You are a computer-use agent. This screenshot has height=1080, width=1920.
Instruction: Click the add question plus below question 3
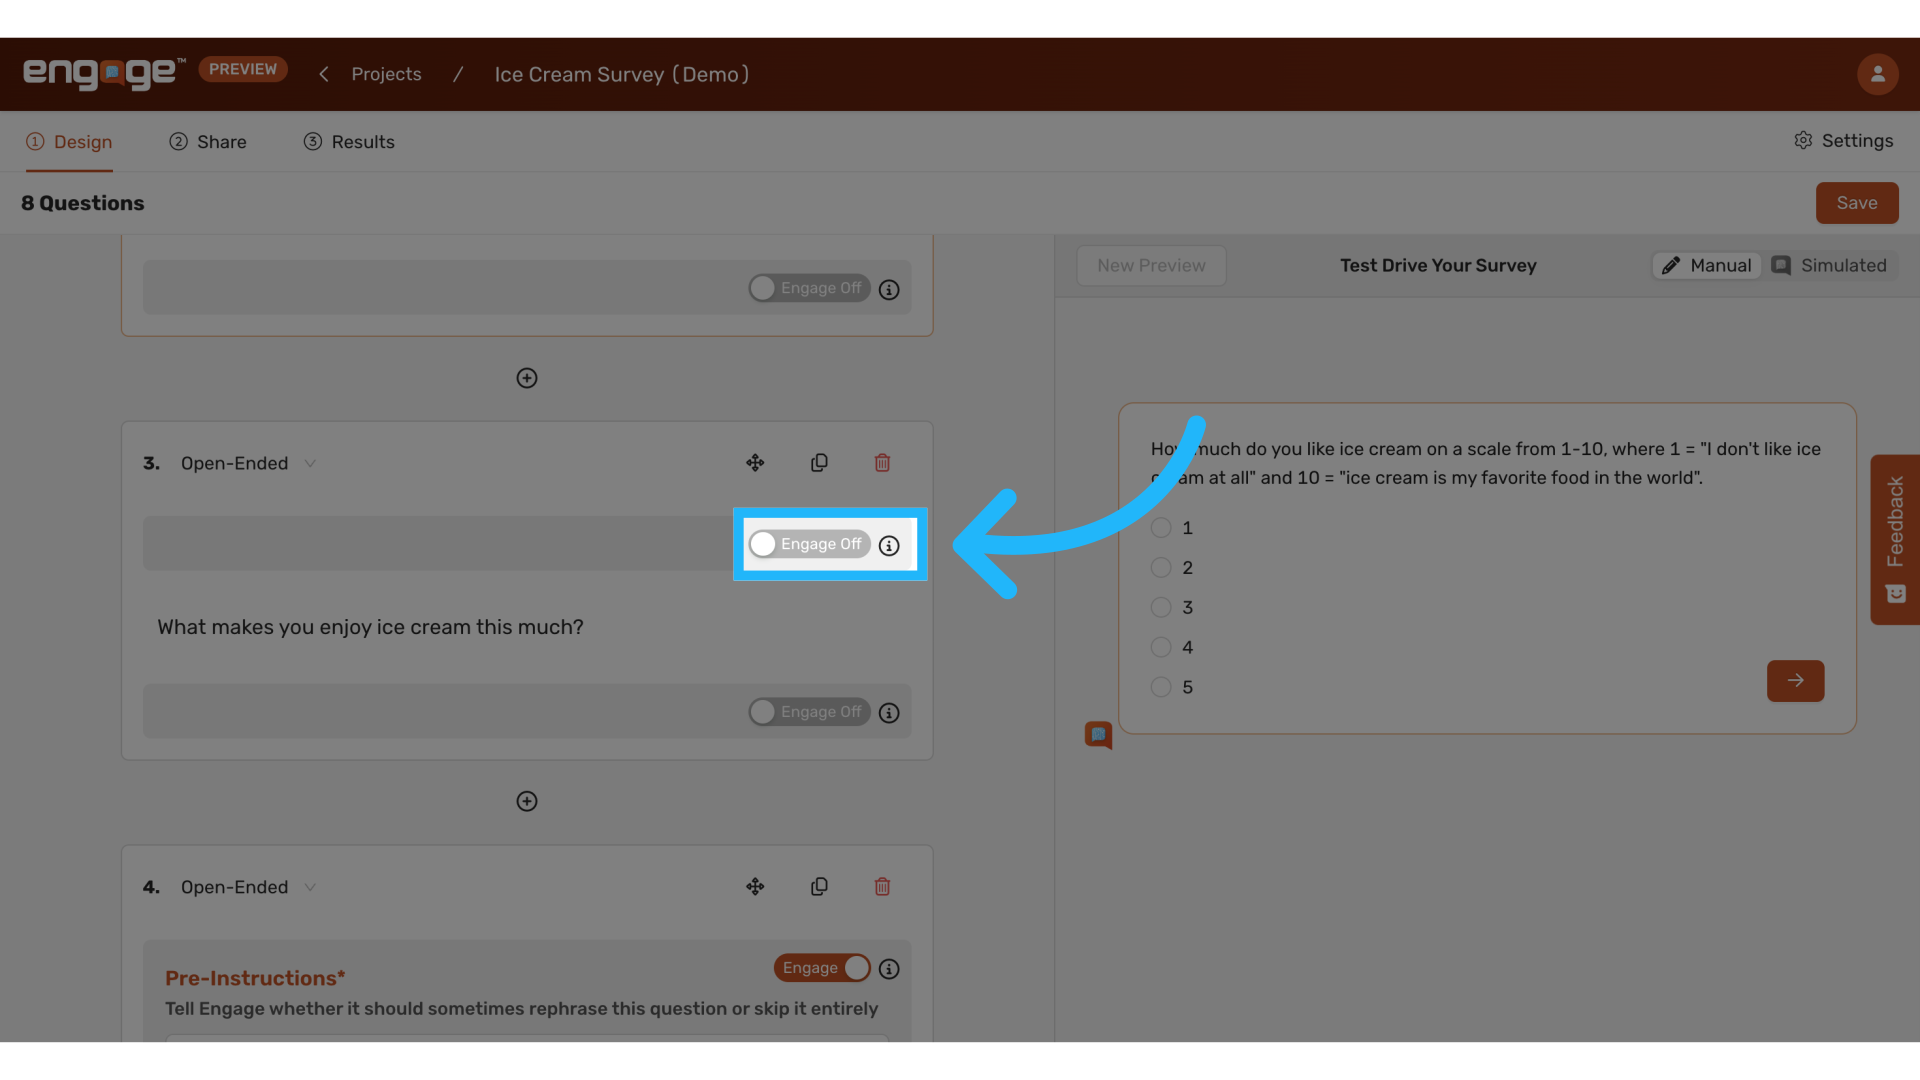(x=527, y=801)
